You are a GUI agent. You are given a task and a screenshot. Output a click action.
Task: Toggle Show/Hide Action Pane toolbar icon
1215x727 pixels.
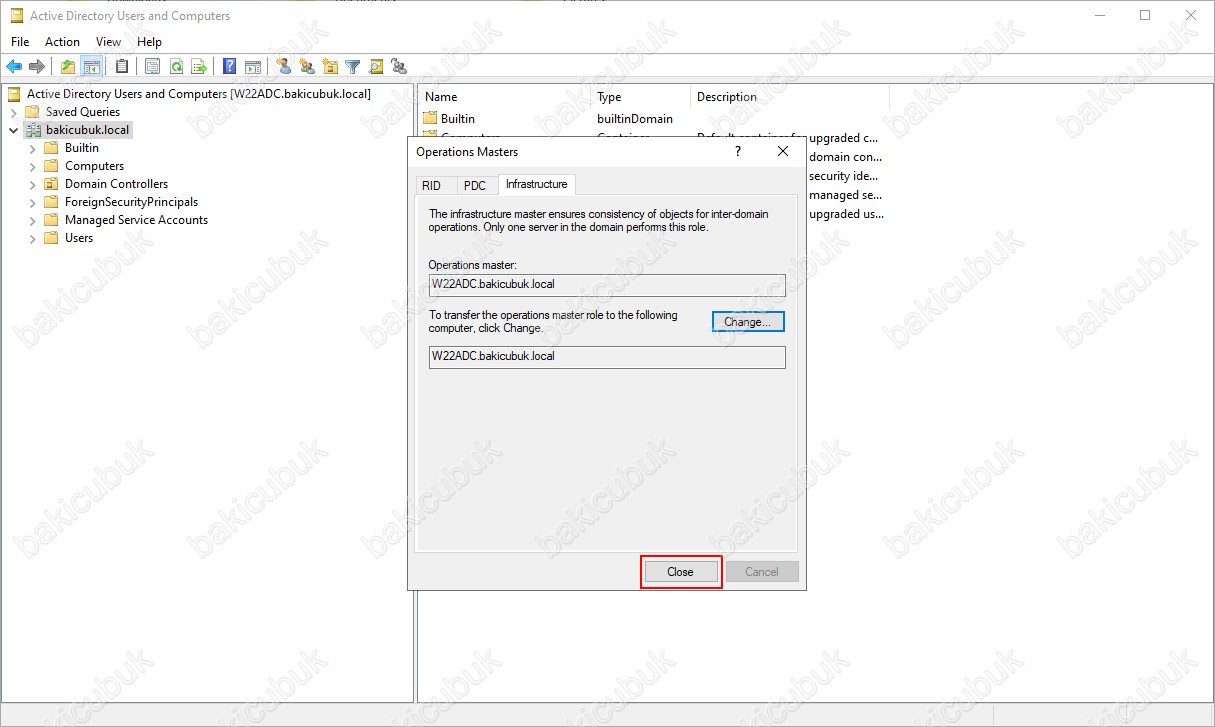tap(253, 67)
